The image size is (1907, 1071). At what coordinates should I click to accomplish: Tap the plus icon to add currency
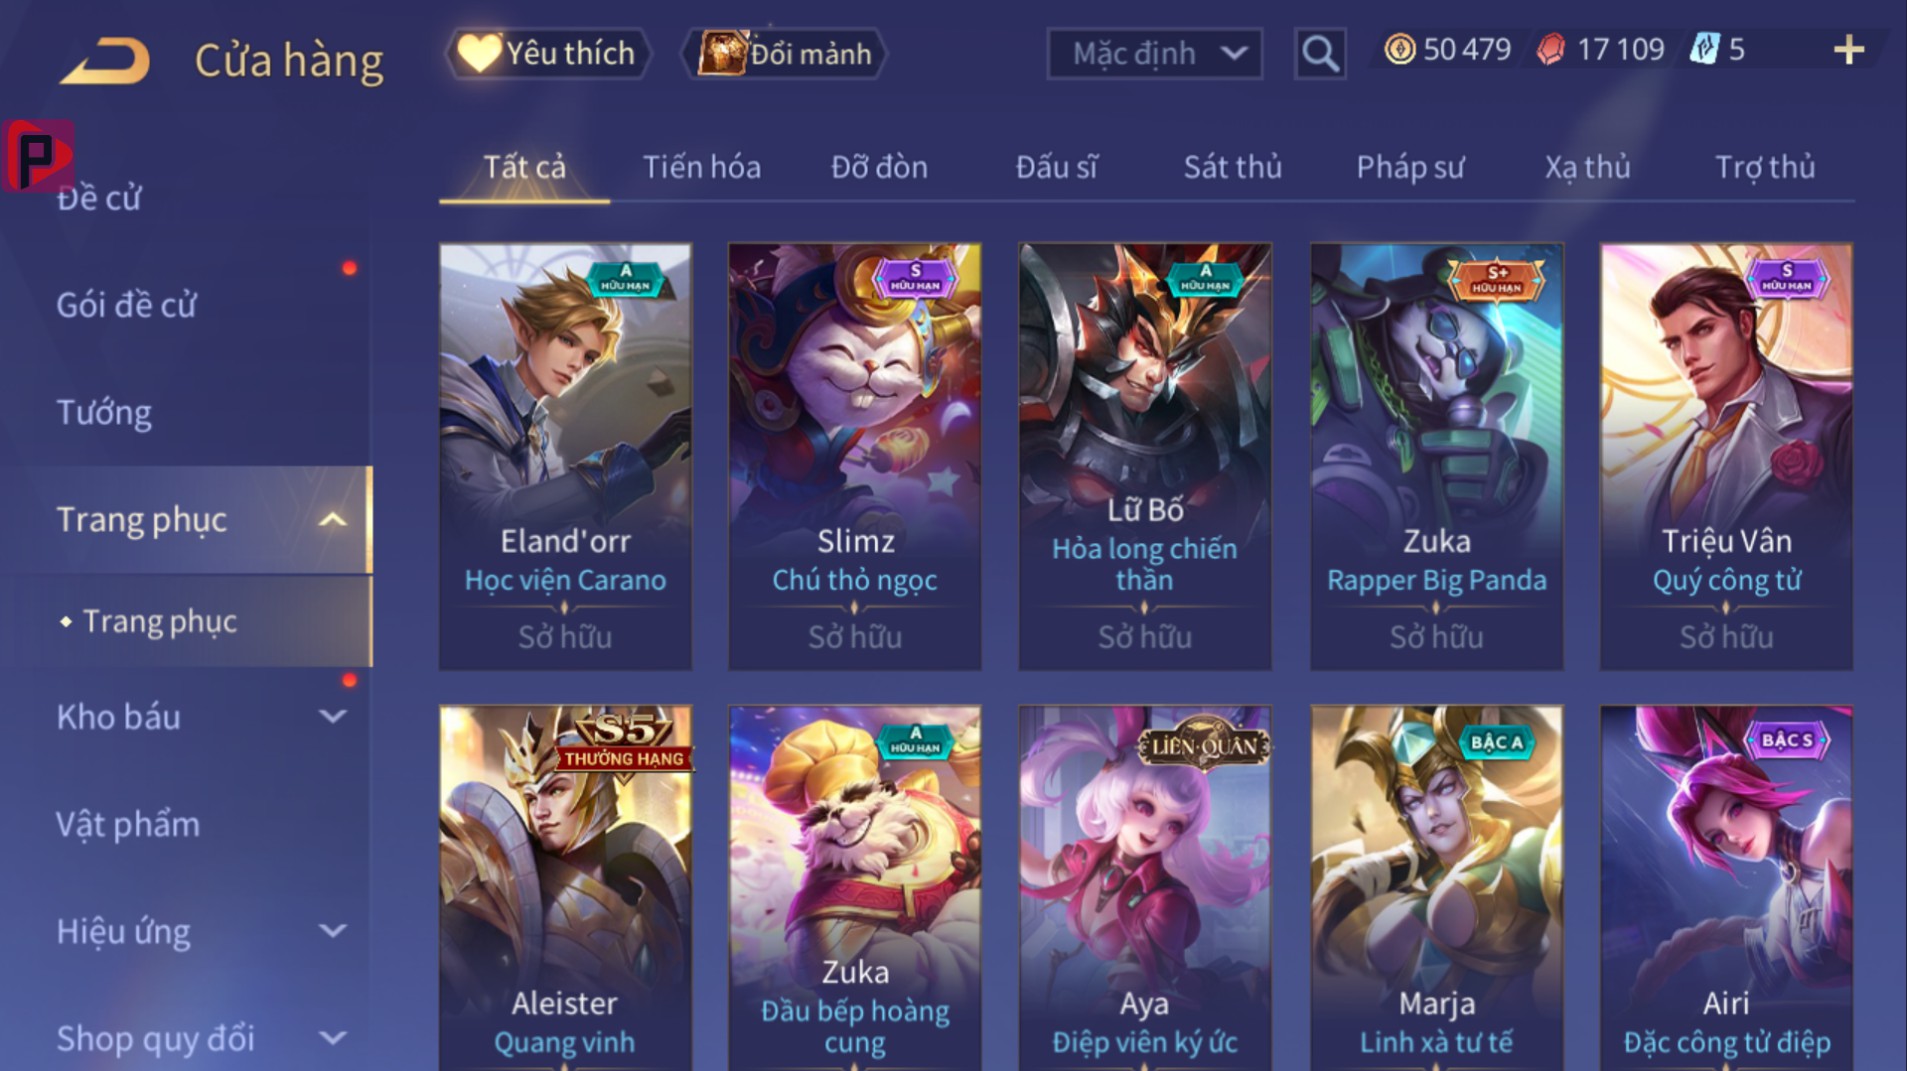[x=1849, y=50]
